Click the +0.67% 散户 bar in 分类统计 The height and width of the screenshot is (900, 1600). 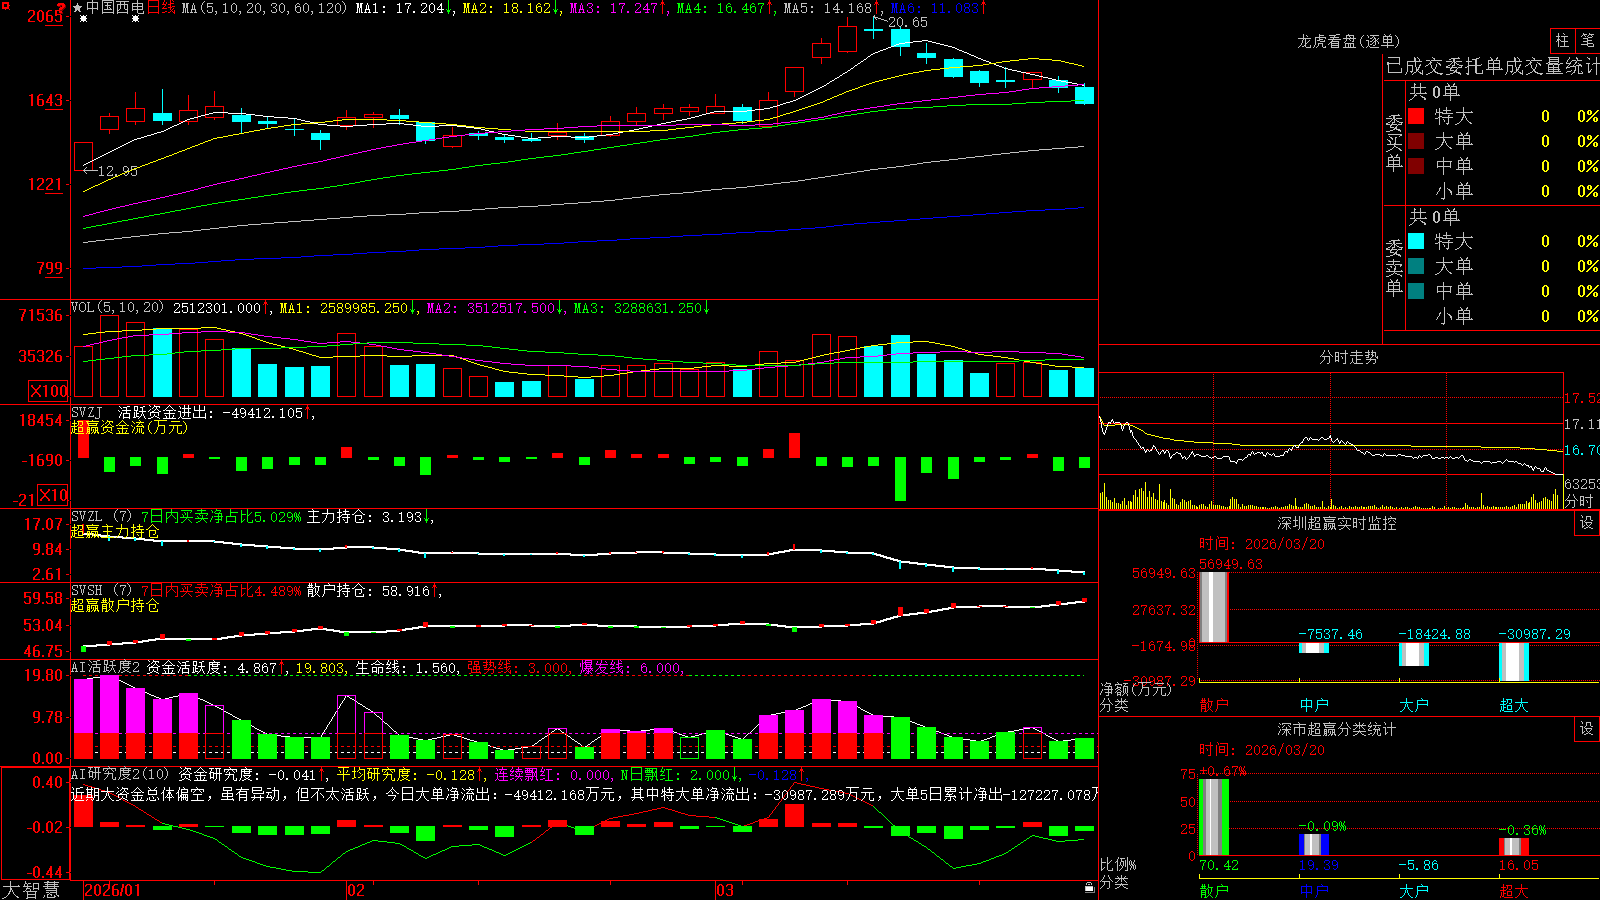pyautogui.click(x=1214, y=817)
